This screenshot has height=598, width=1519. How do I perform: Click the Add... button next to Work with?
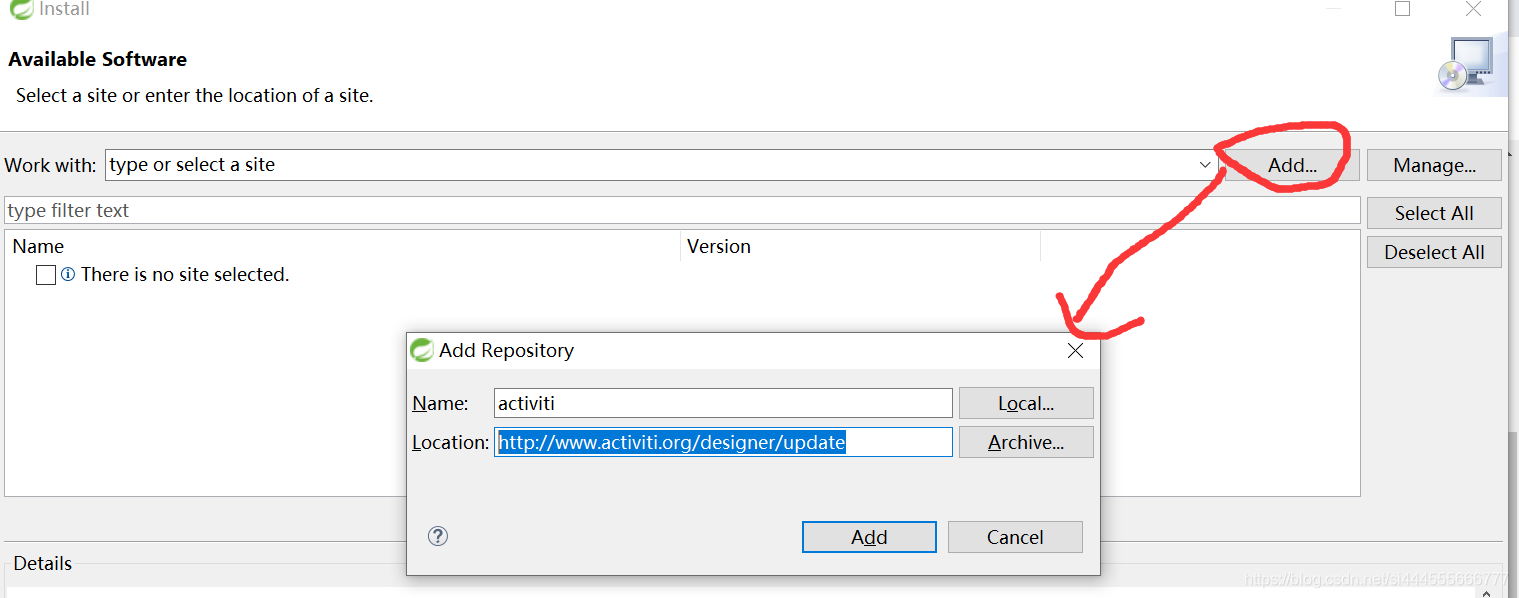click(1292, 165)
